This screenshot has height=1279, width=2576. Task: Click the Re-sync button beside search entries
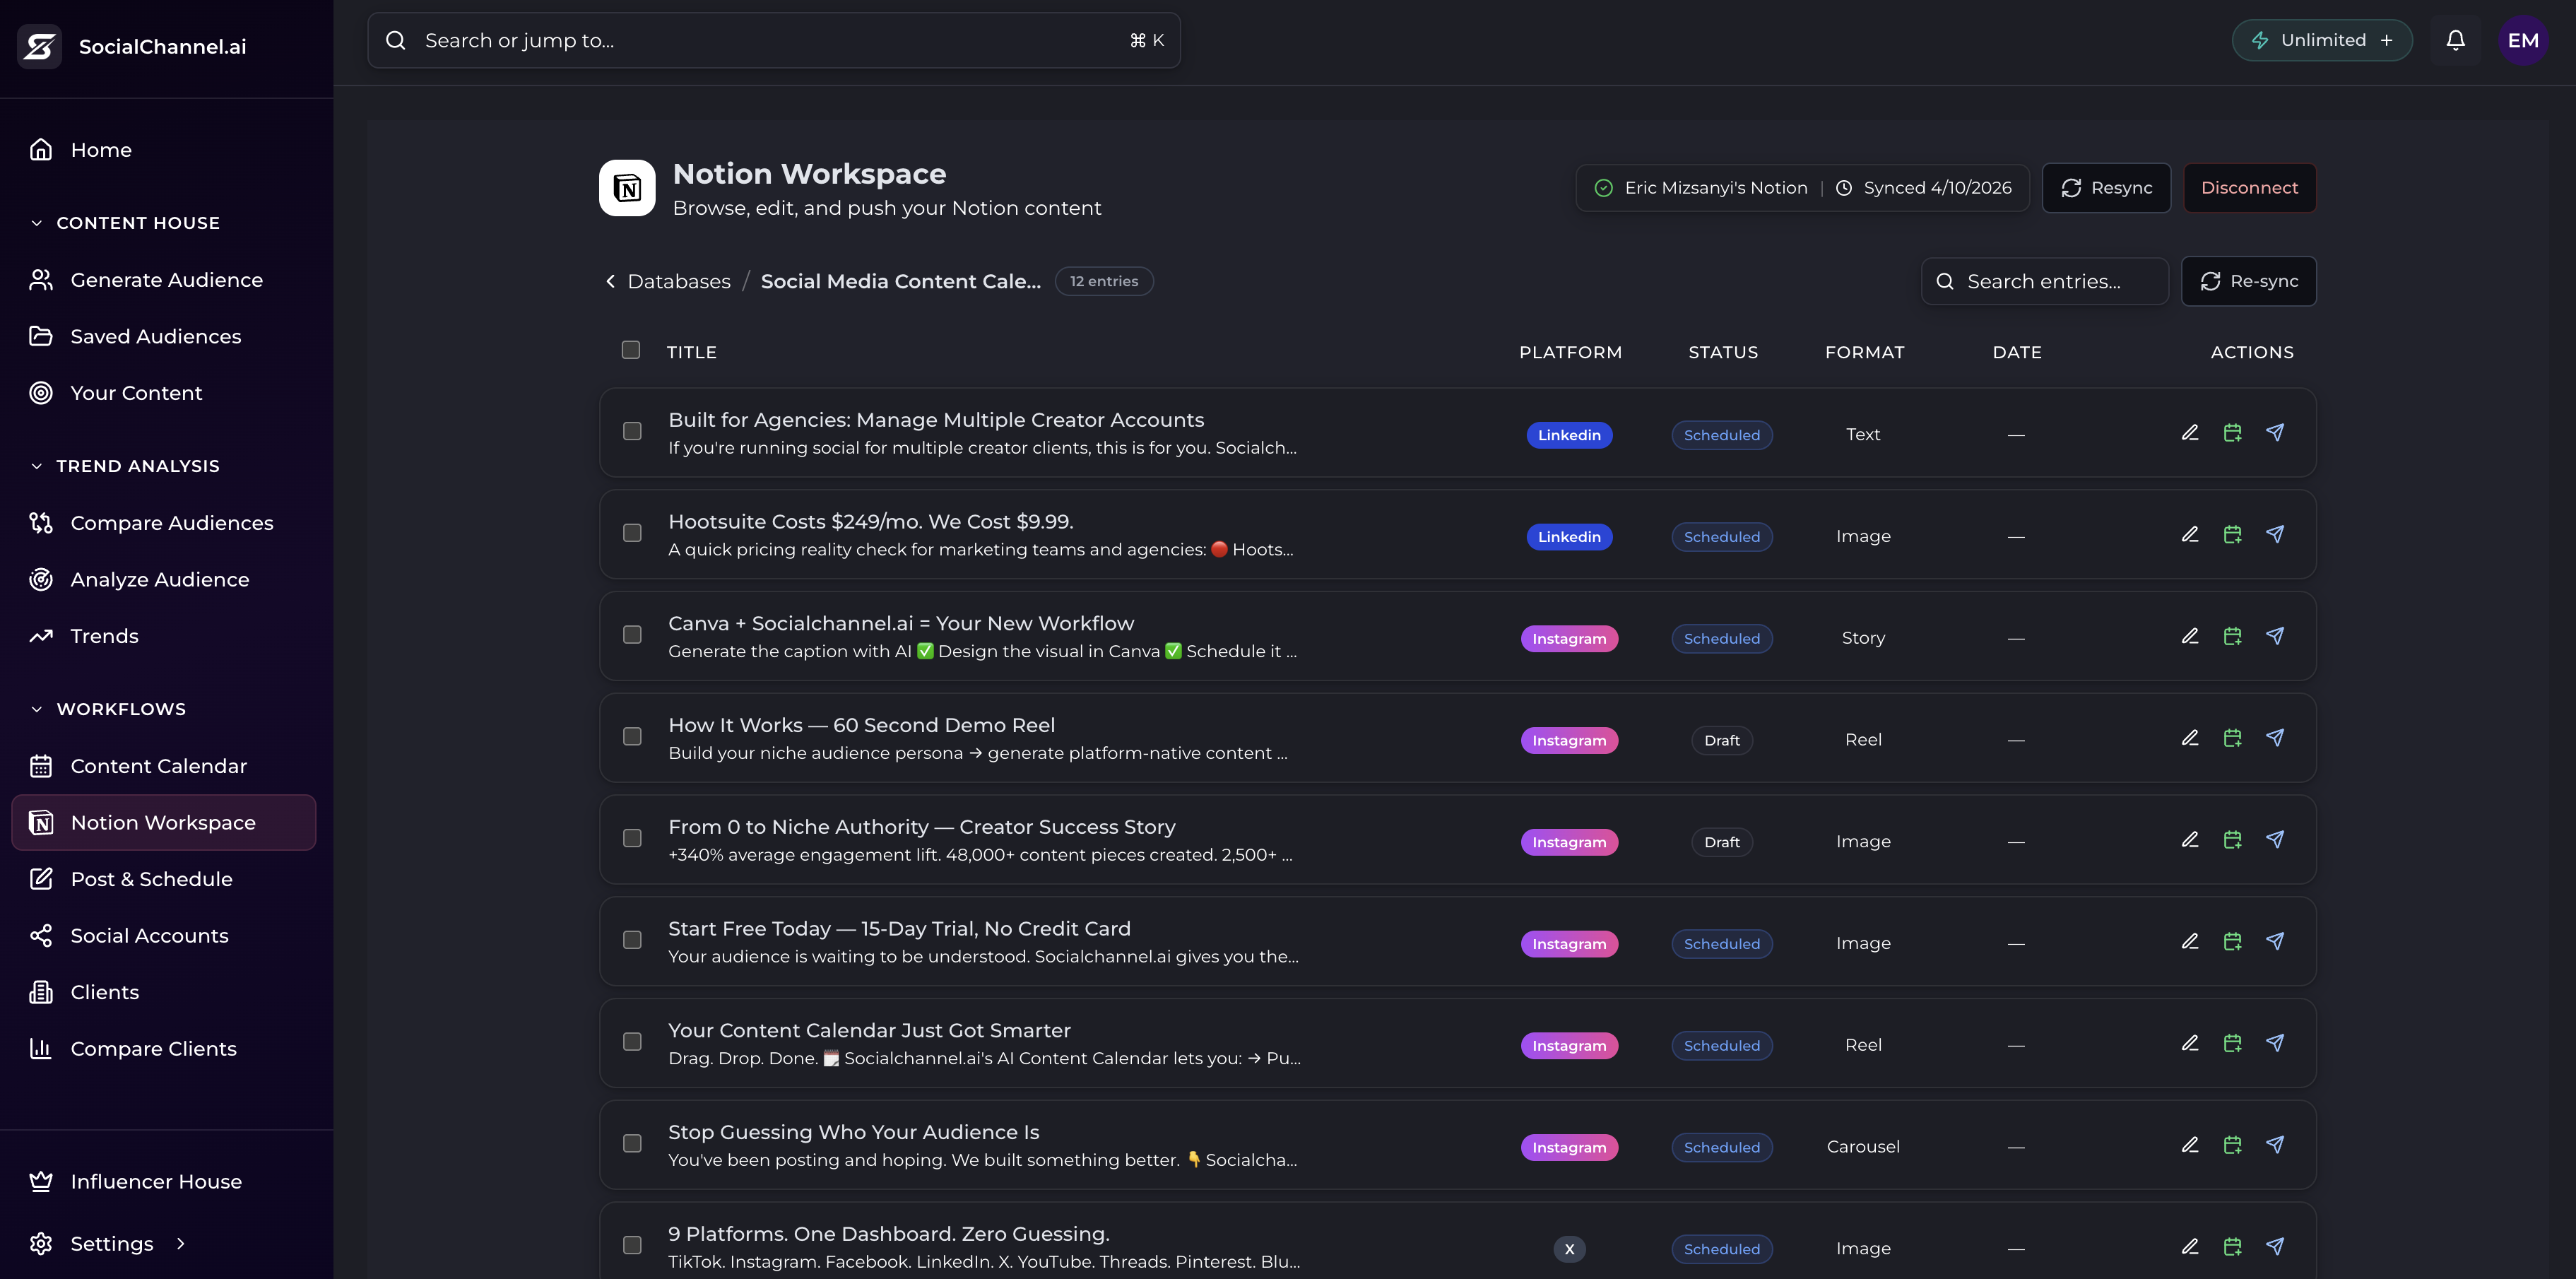coord(2248,282)
